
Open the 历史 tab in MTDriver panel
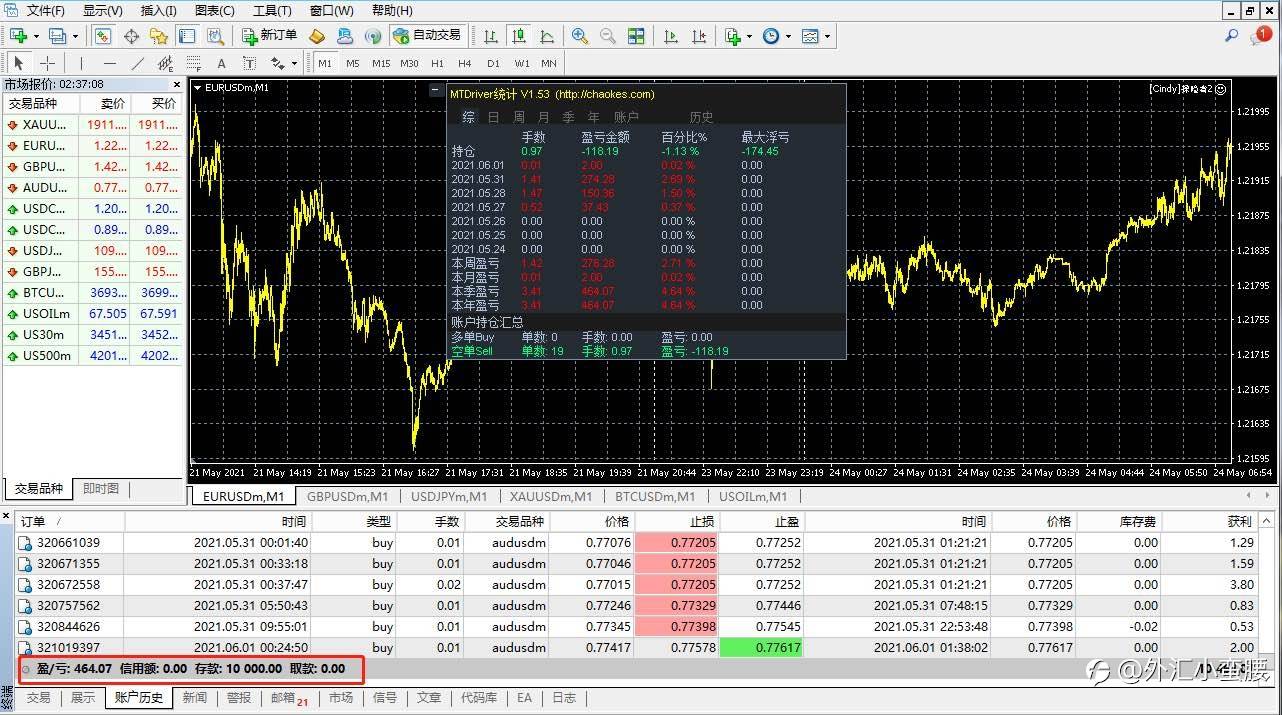pos(701,117)
